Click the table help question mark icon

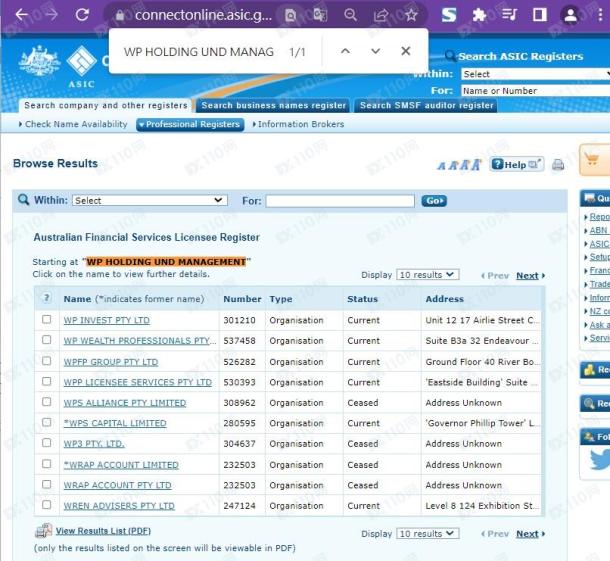[x=47, y=298]
